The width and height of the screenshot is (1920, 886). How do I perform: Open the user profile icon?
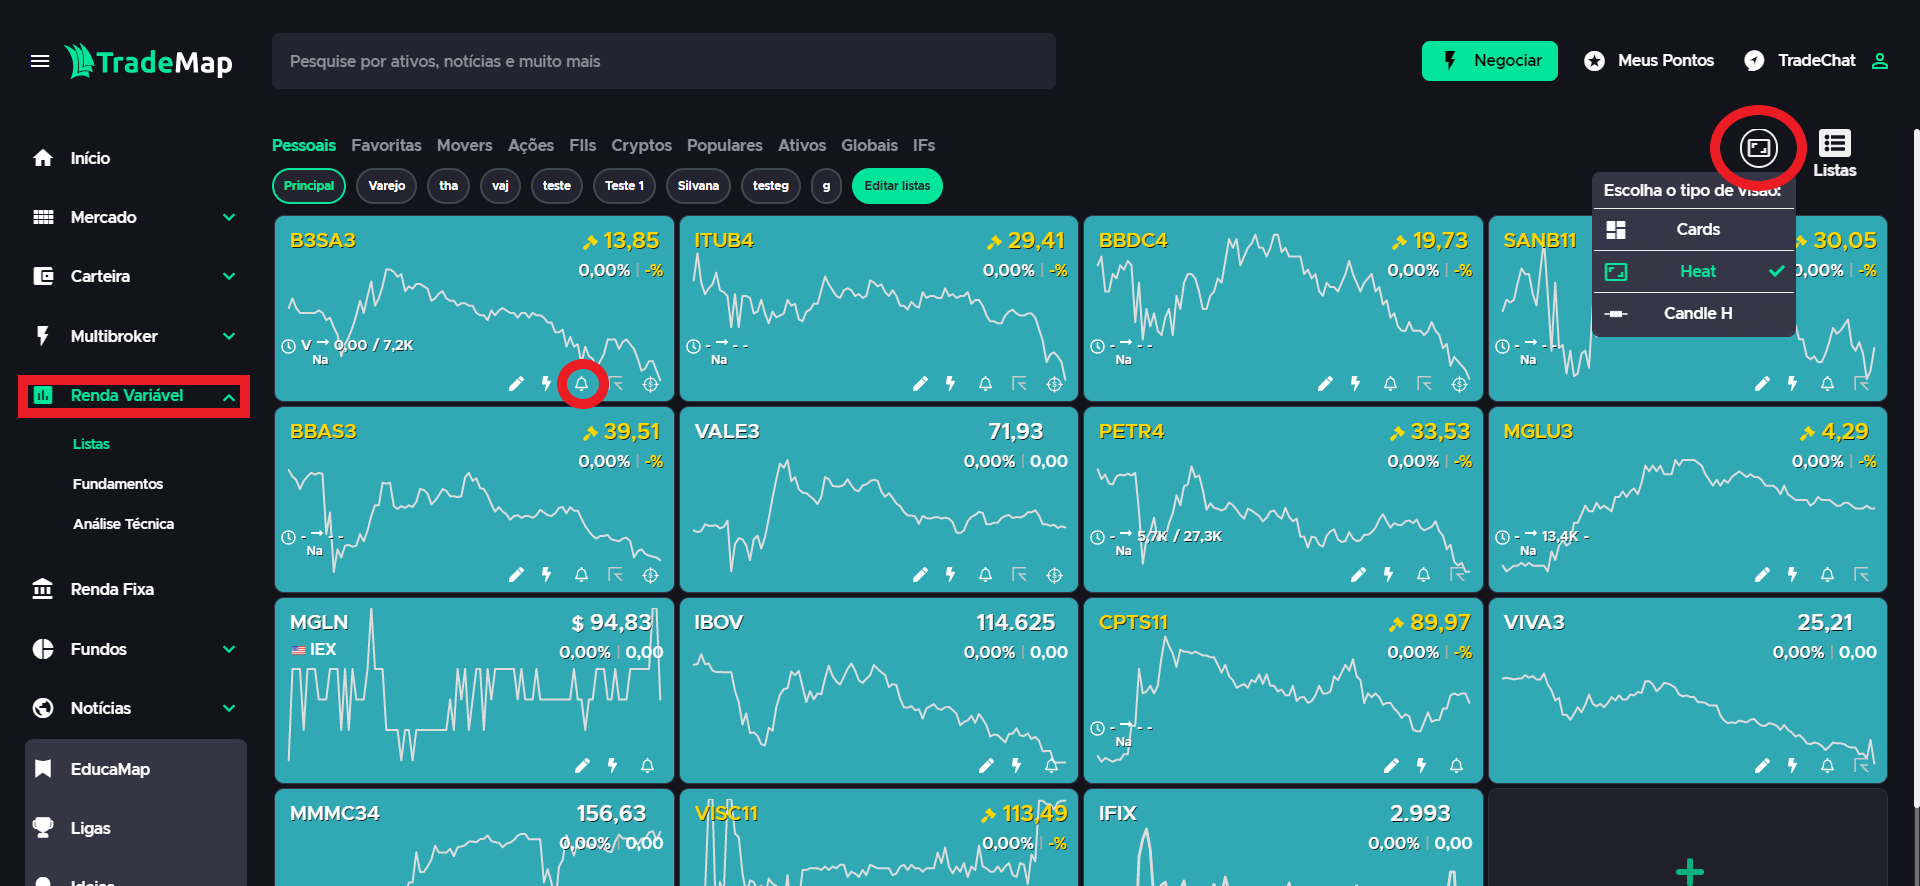pyautogui.click(x=1880, y=61)
